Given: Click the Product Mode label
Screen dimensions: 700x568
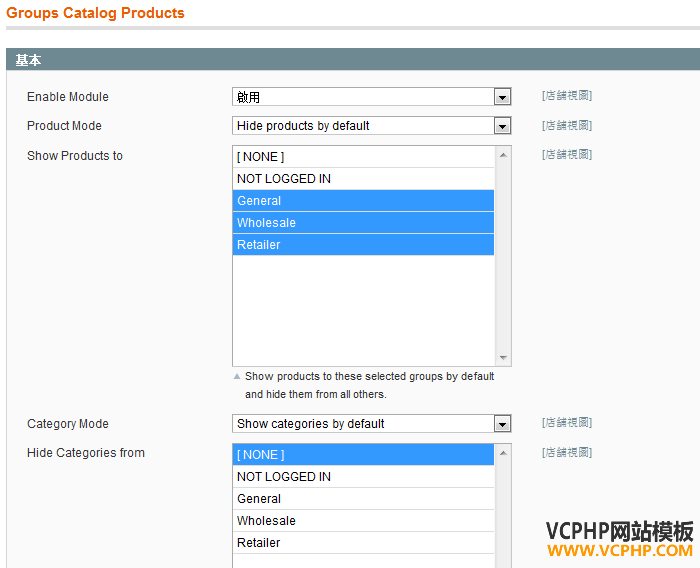Looking at the screenshot, I should pyautogui.click(x=64, y=125).
